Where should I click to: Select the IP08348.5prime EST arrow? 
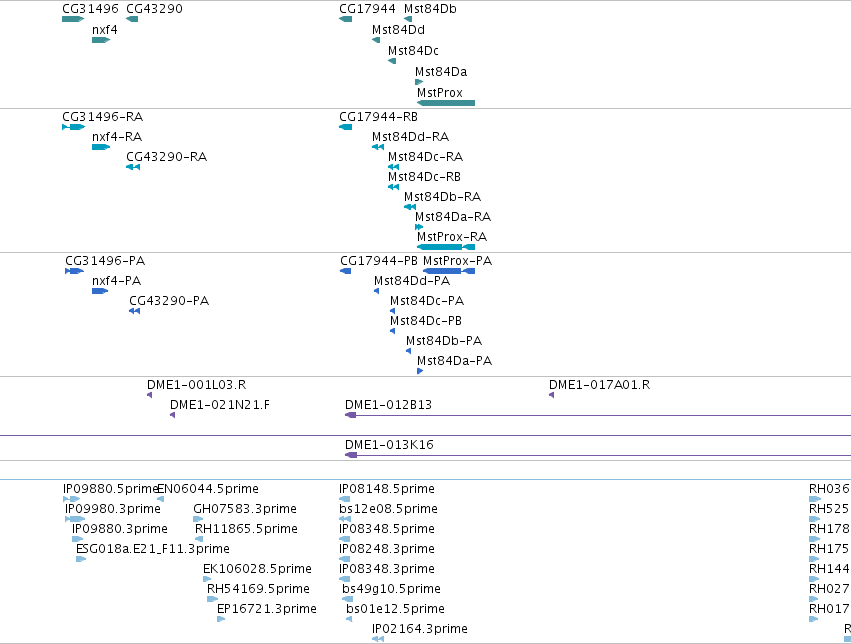tap(345, 539)
